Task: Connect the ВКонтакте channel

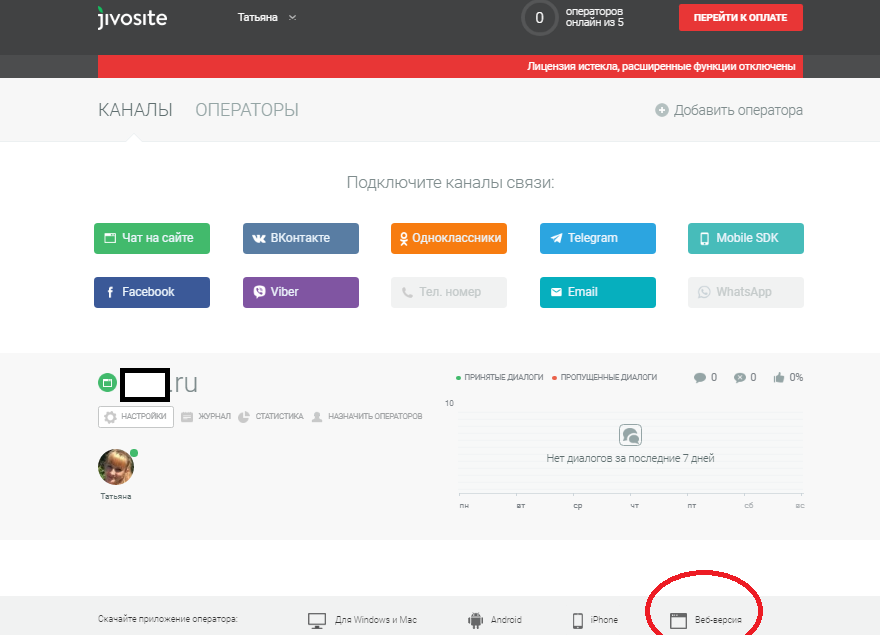Action: [x=300, y=238]
